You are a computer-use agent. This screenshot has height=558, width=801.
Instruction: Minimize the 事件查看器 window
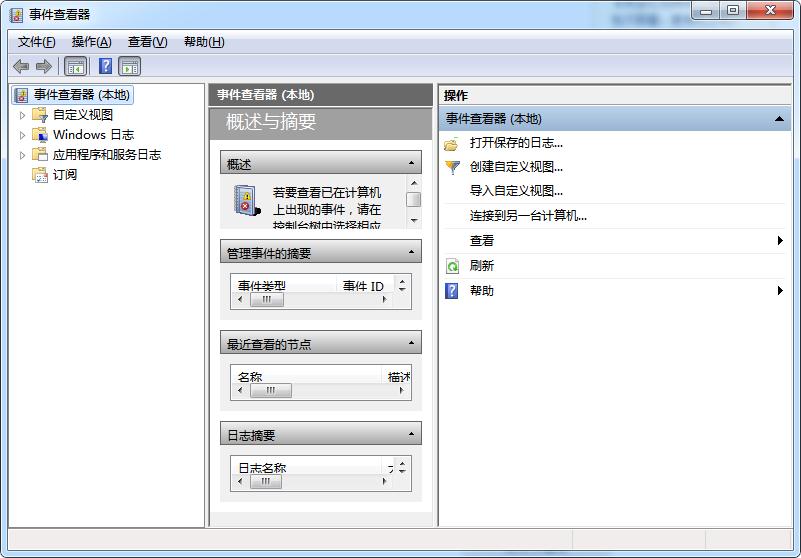pyautogui.click(x=706, y=11)
